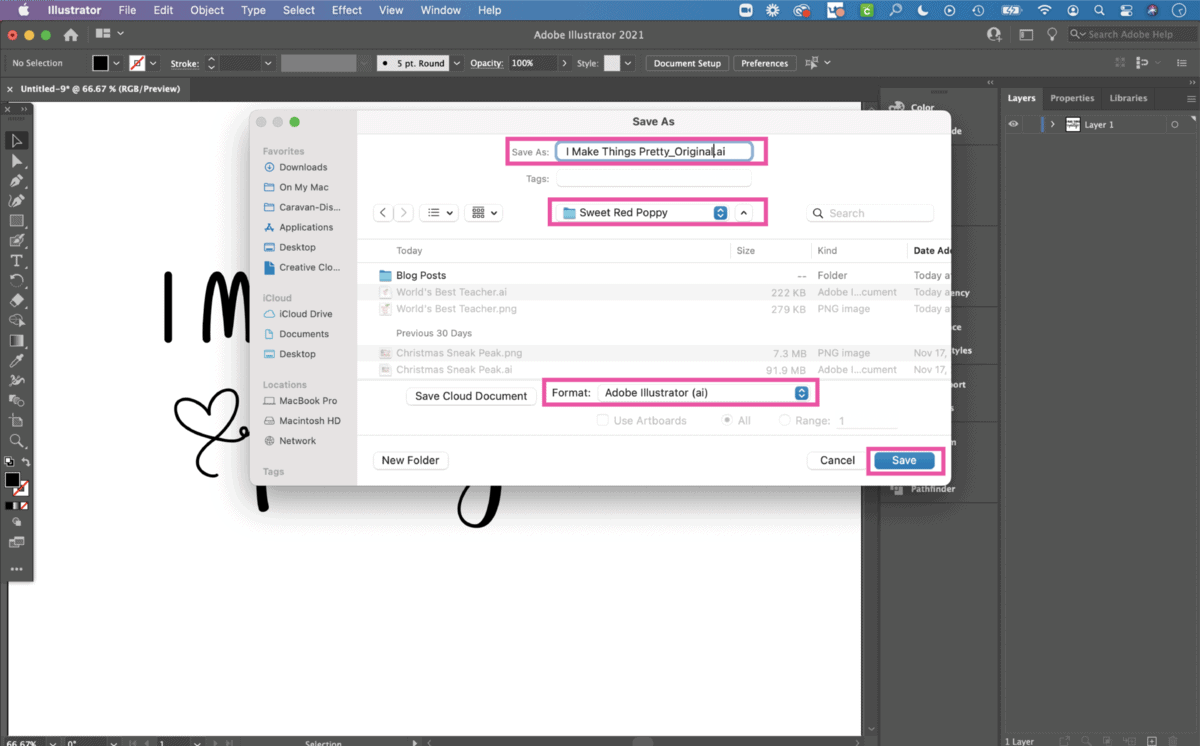Open the Zoom tool
Image resolution: width=1200 pixels, height=746 pixels.
point(17,440)
